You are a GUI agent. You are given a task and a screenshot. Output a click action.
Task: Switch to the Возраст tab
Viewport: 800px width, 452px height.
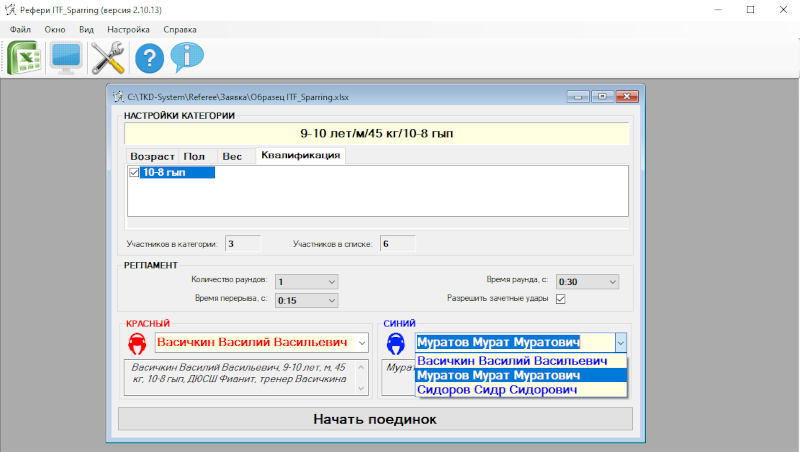pos(151,156)
